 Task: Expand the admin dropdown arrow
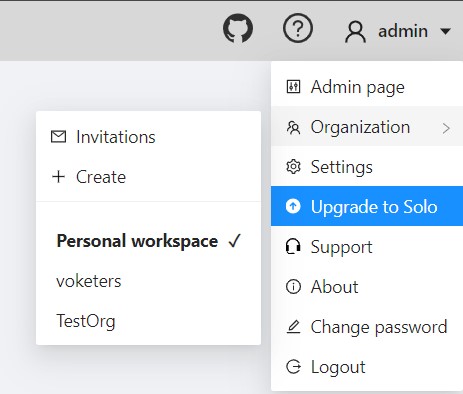[445, 32]
